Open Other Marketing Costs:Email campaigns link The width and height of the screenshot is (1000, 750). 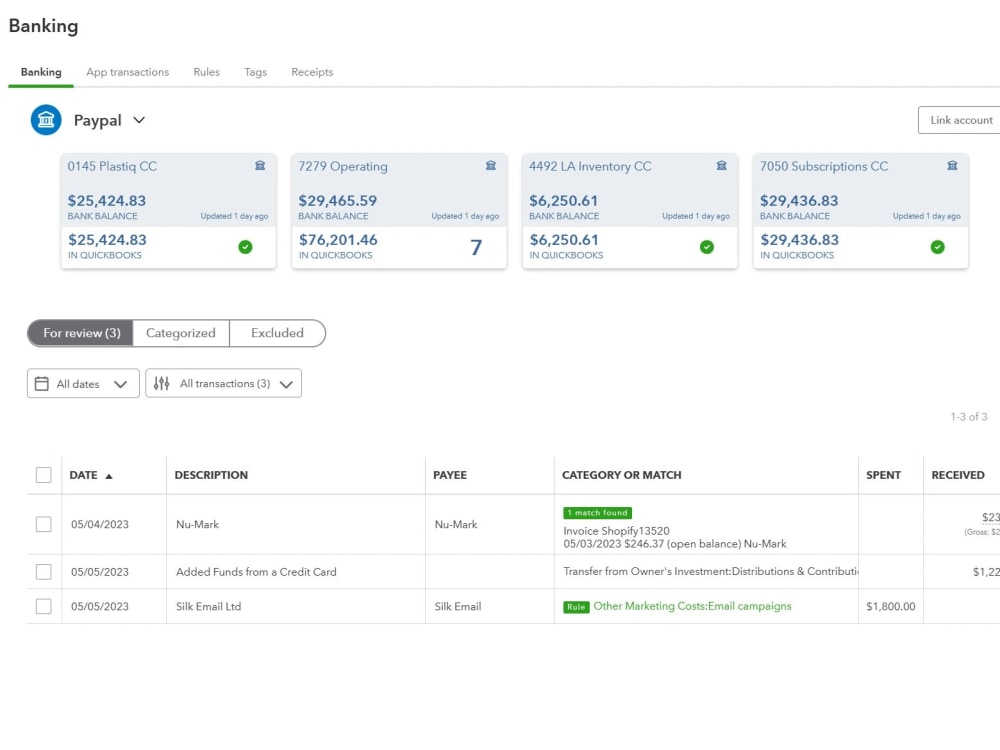[692, 607]
